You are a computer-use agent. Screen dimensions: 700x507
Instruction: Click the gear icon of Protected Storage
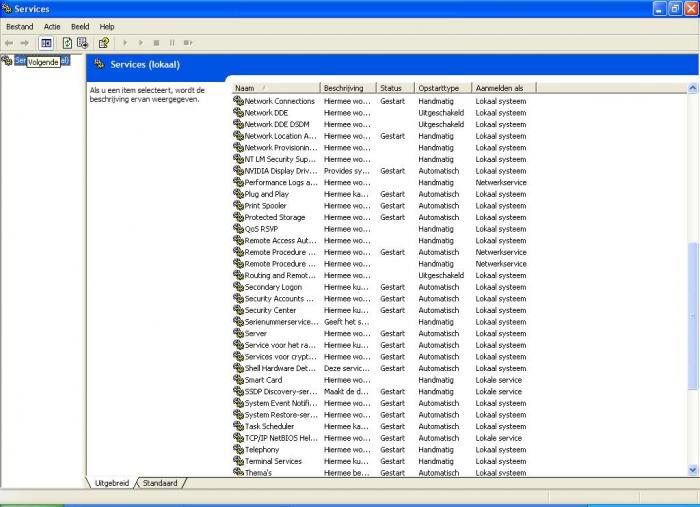tap(238, 217)
